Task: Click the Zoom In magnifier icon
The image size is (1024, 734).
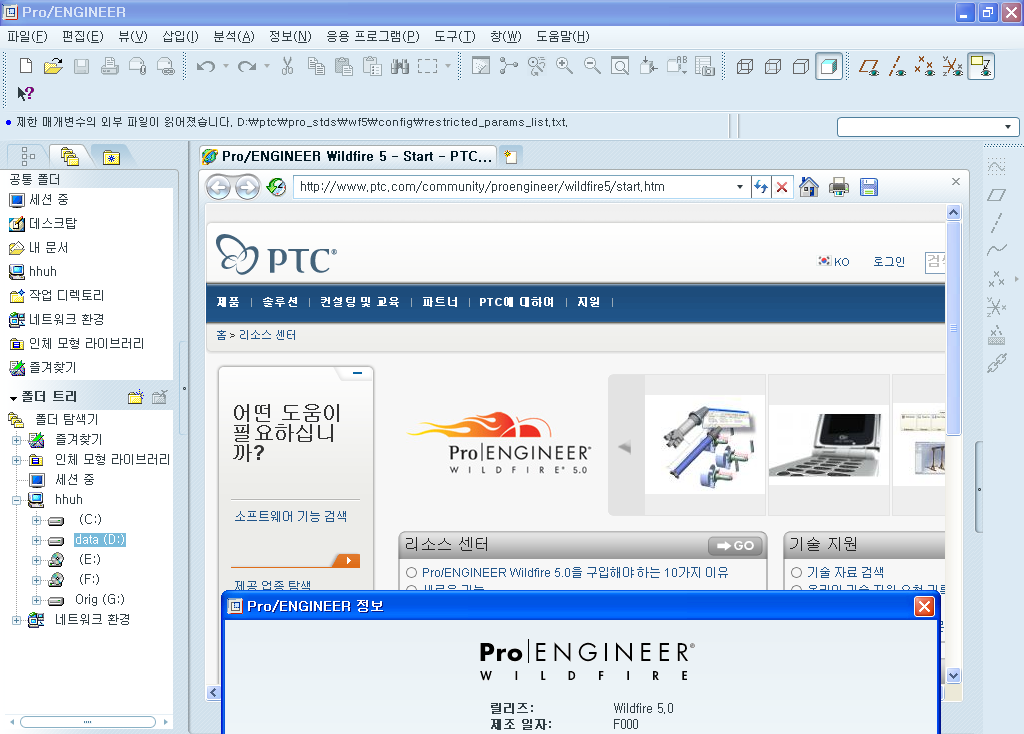Action: [564, 66]
